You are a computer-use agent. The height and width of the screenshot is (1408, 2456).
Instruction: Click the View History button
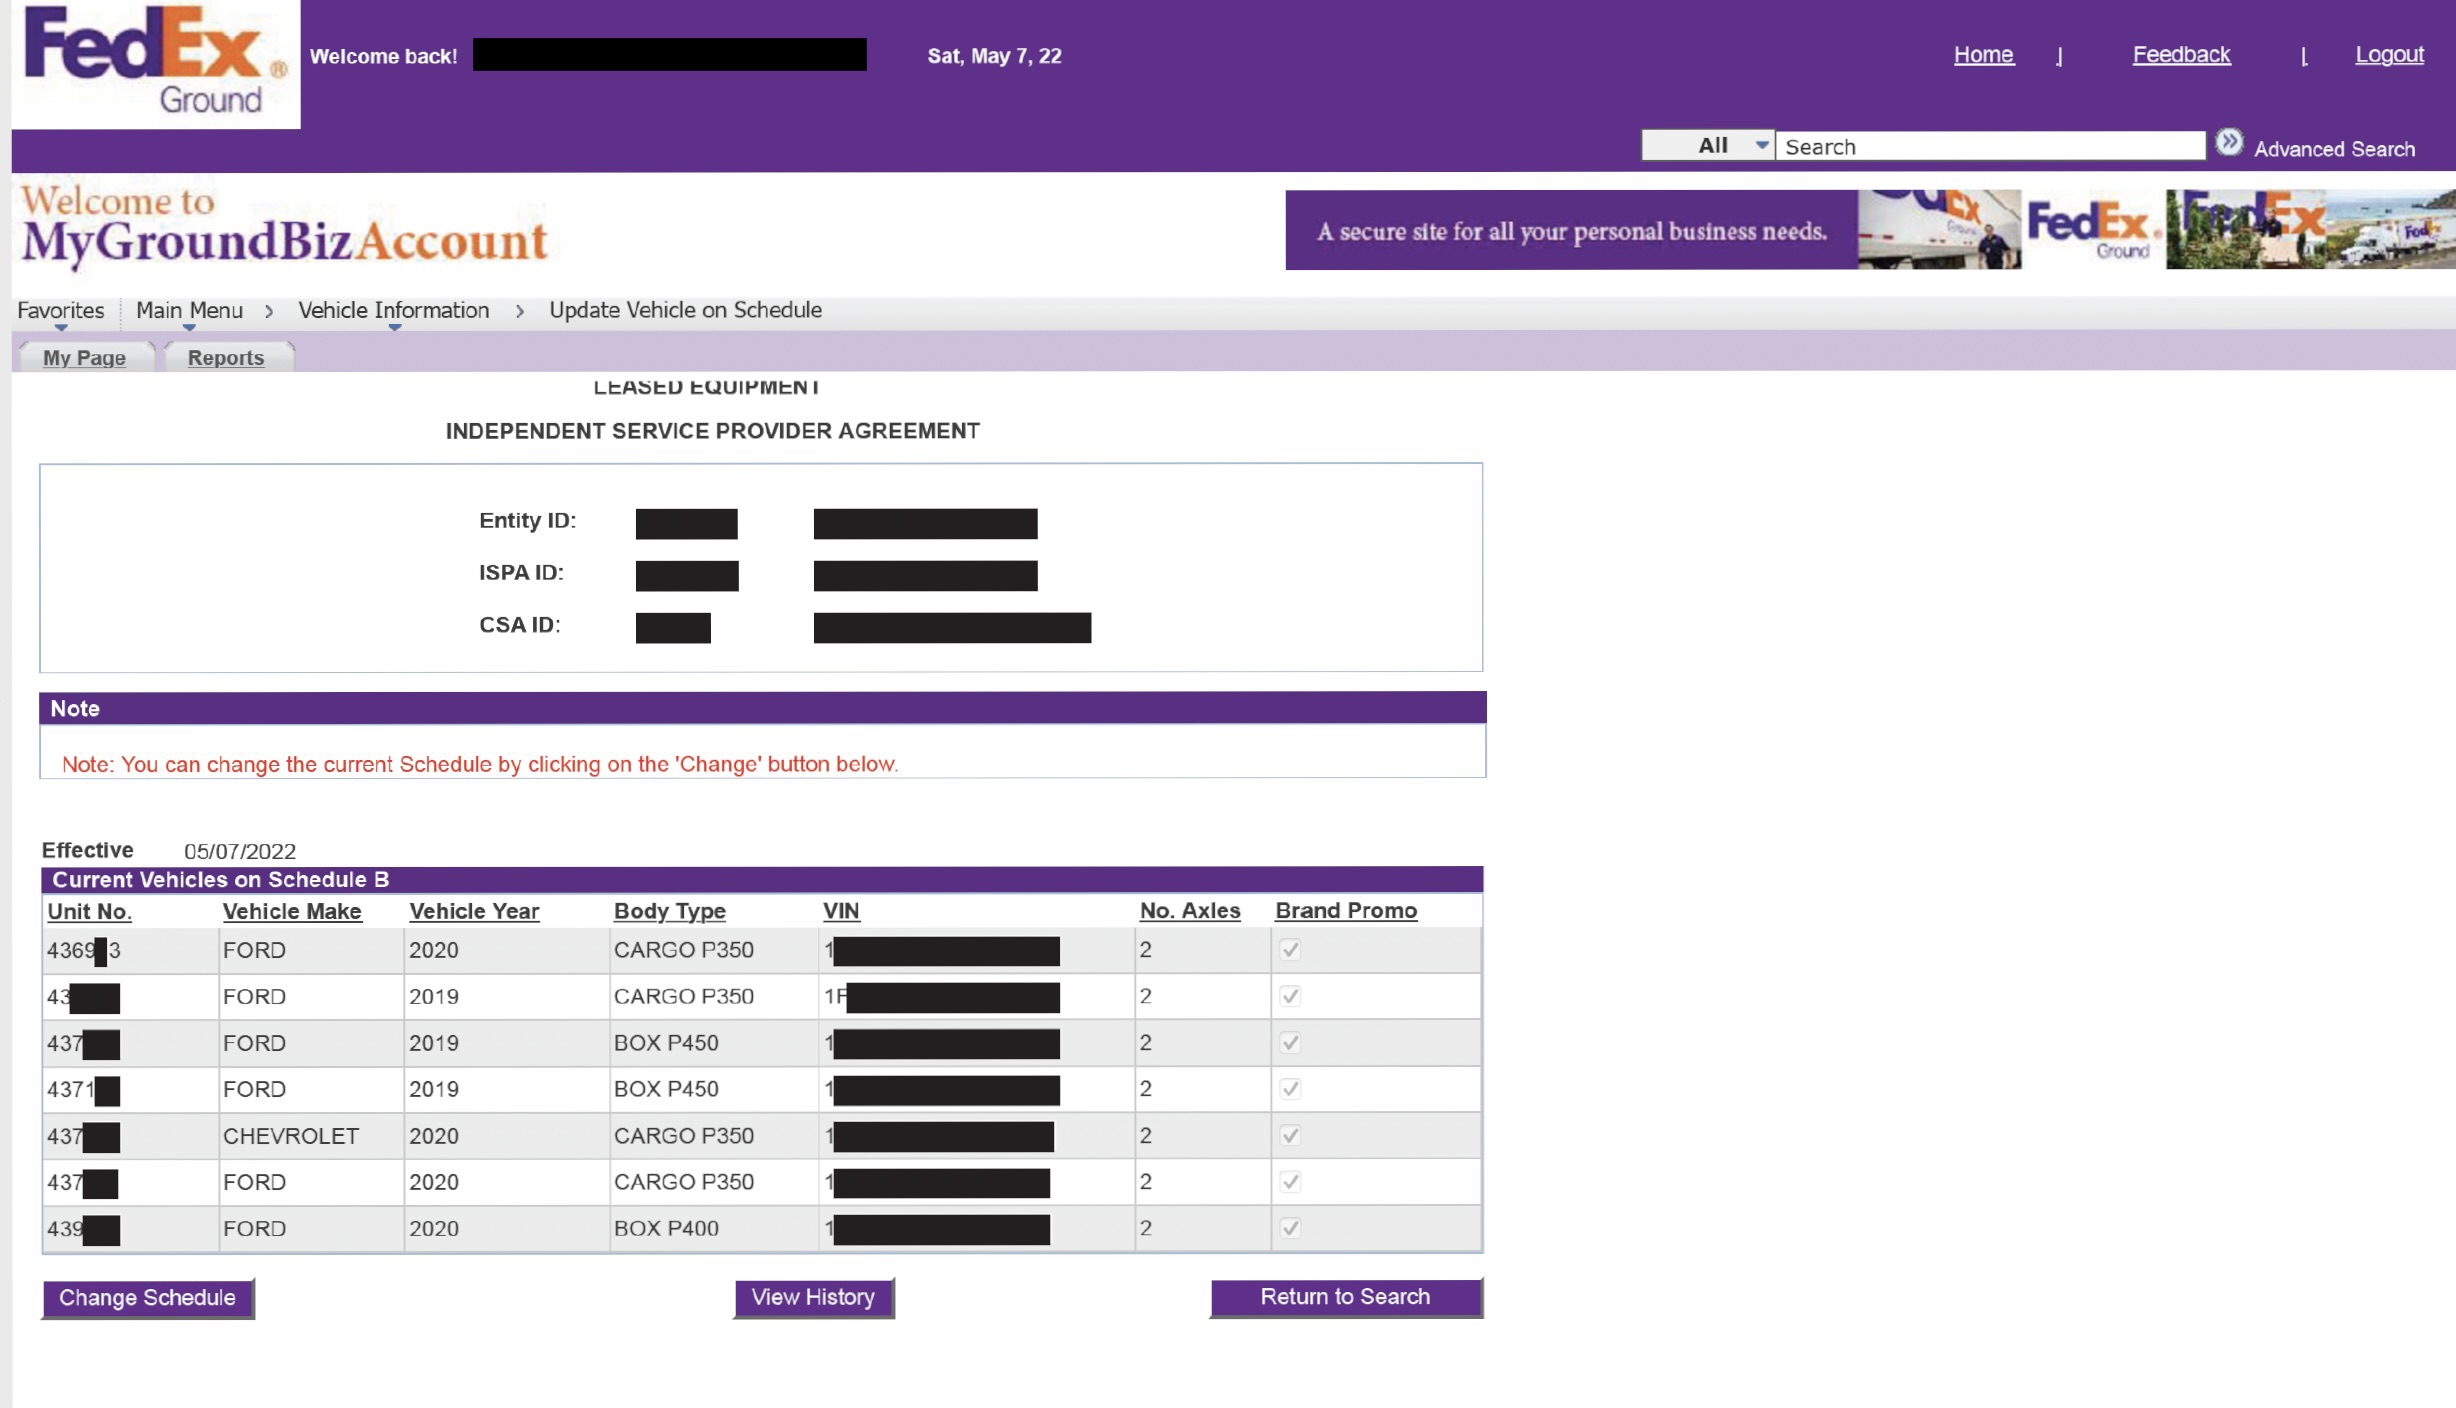pos(813,1298)
